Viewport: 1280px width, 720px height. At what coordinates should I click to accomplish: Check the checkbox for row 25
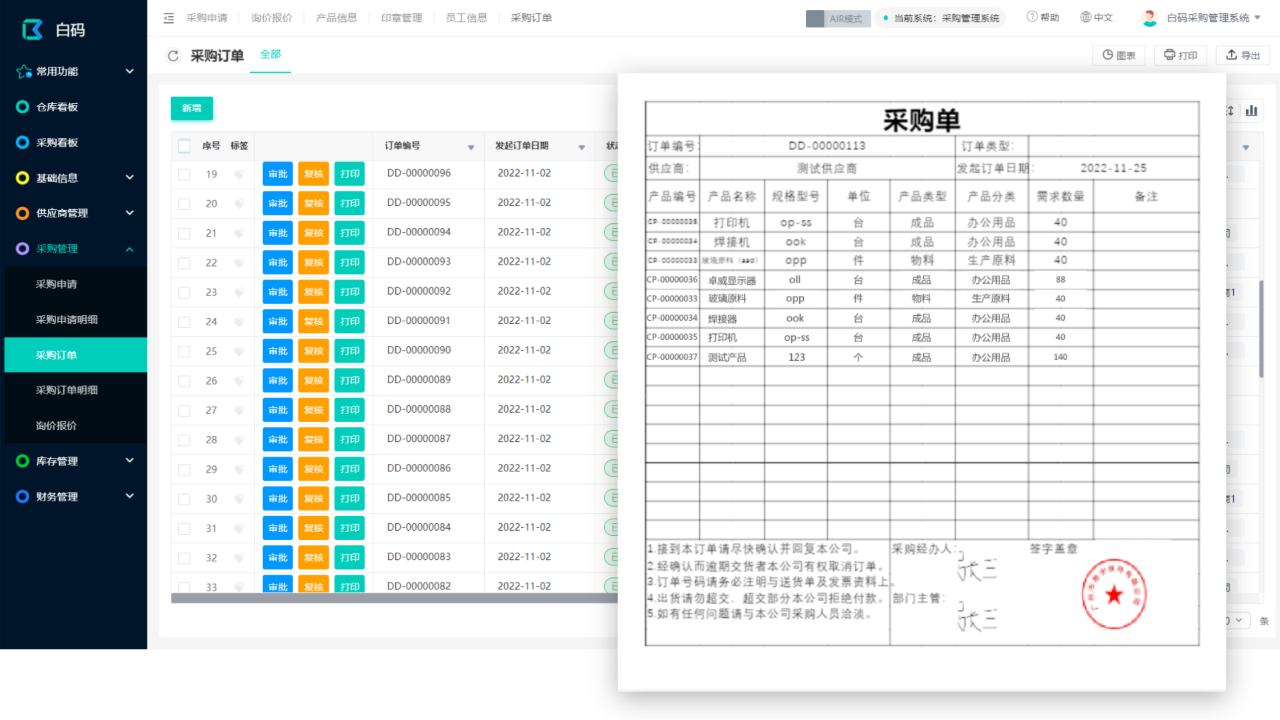click(184, 351)
